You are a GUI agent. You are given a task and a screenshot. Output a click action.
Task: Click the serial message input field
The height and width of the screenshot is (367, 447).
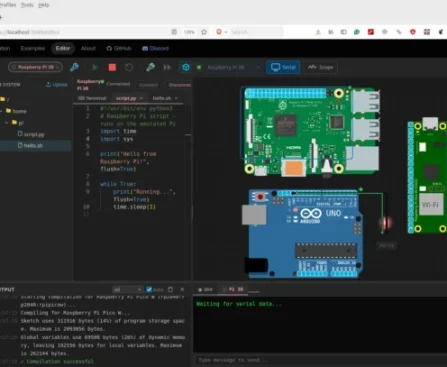tap(320, 360)
